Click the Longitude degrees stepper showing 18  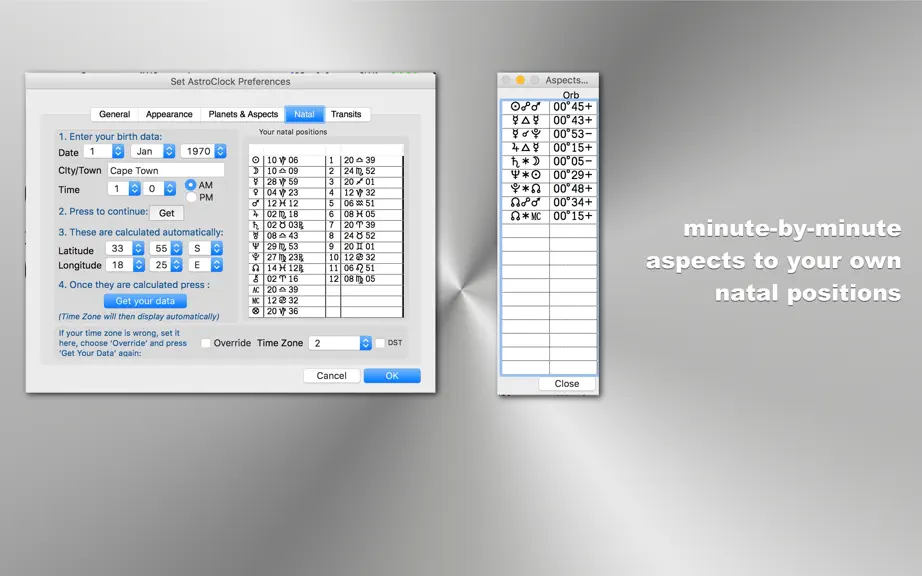138,265
